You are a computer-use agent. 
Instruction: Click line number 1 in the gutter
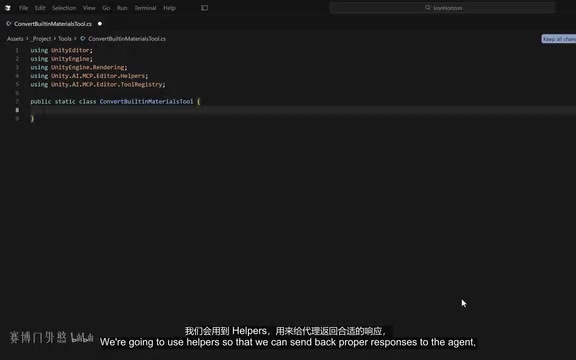point(17,50)
